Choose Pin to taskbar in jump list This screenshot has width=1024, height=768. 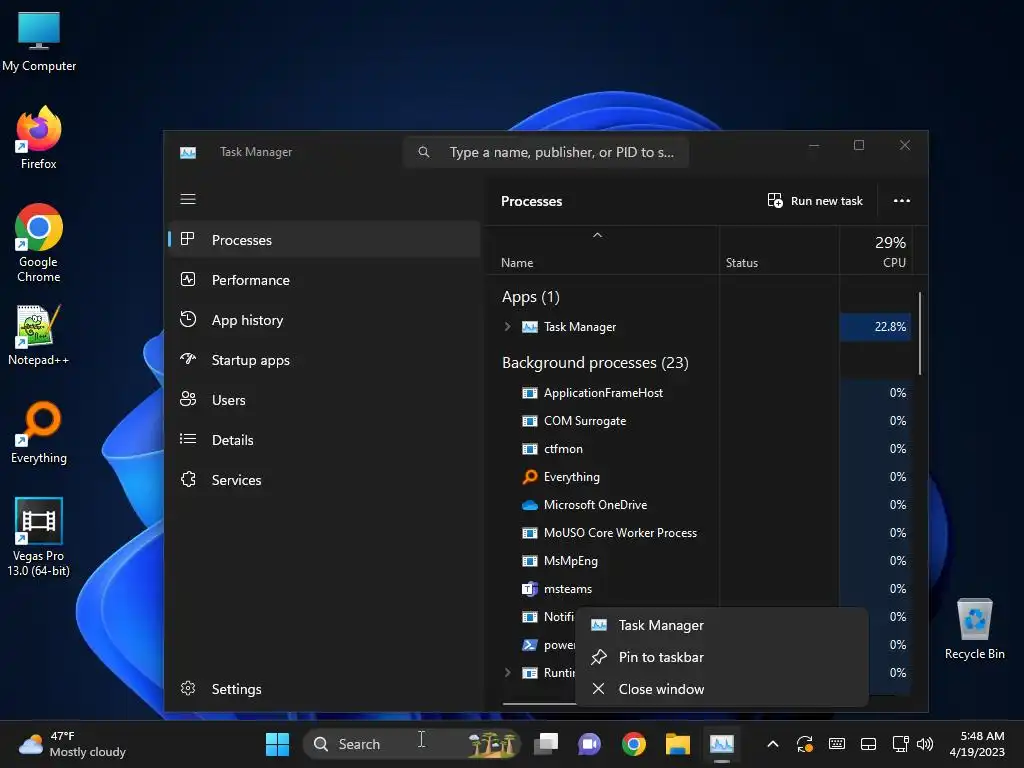coord(722,657)
